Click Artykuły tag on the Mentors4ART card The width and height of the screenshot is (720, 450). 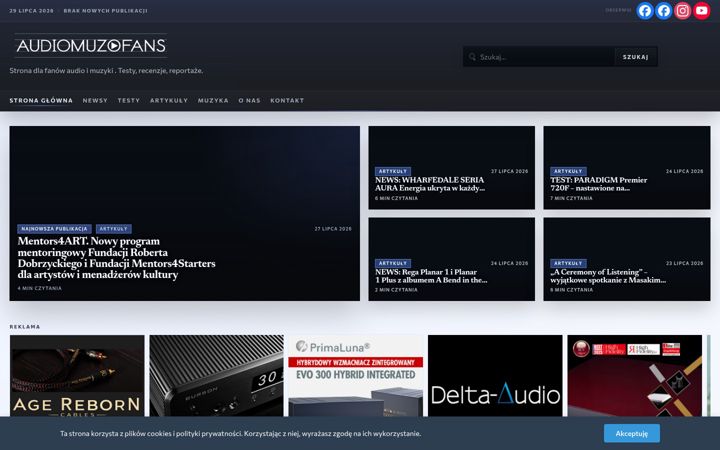click(x=113, y=229)
